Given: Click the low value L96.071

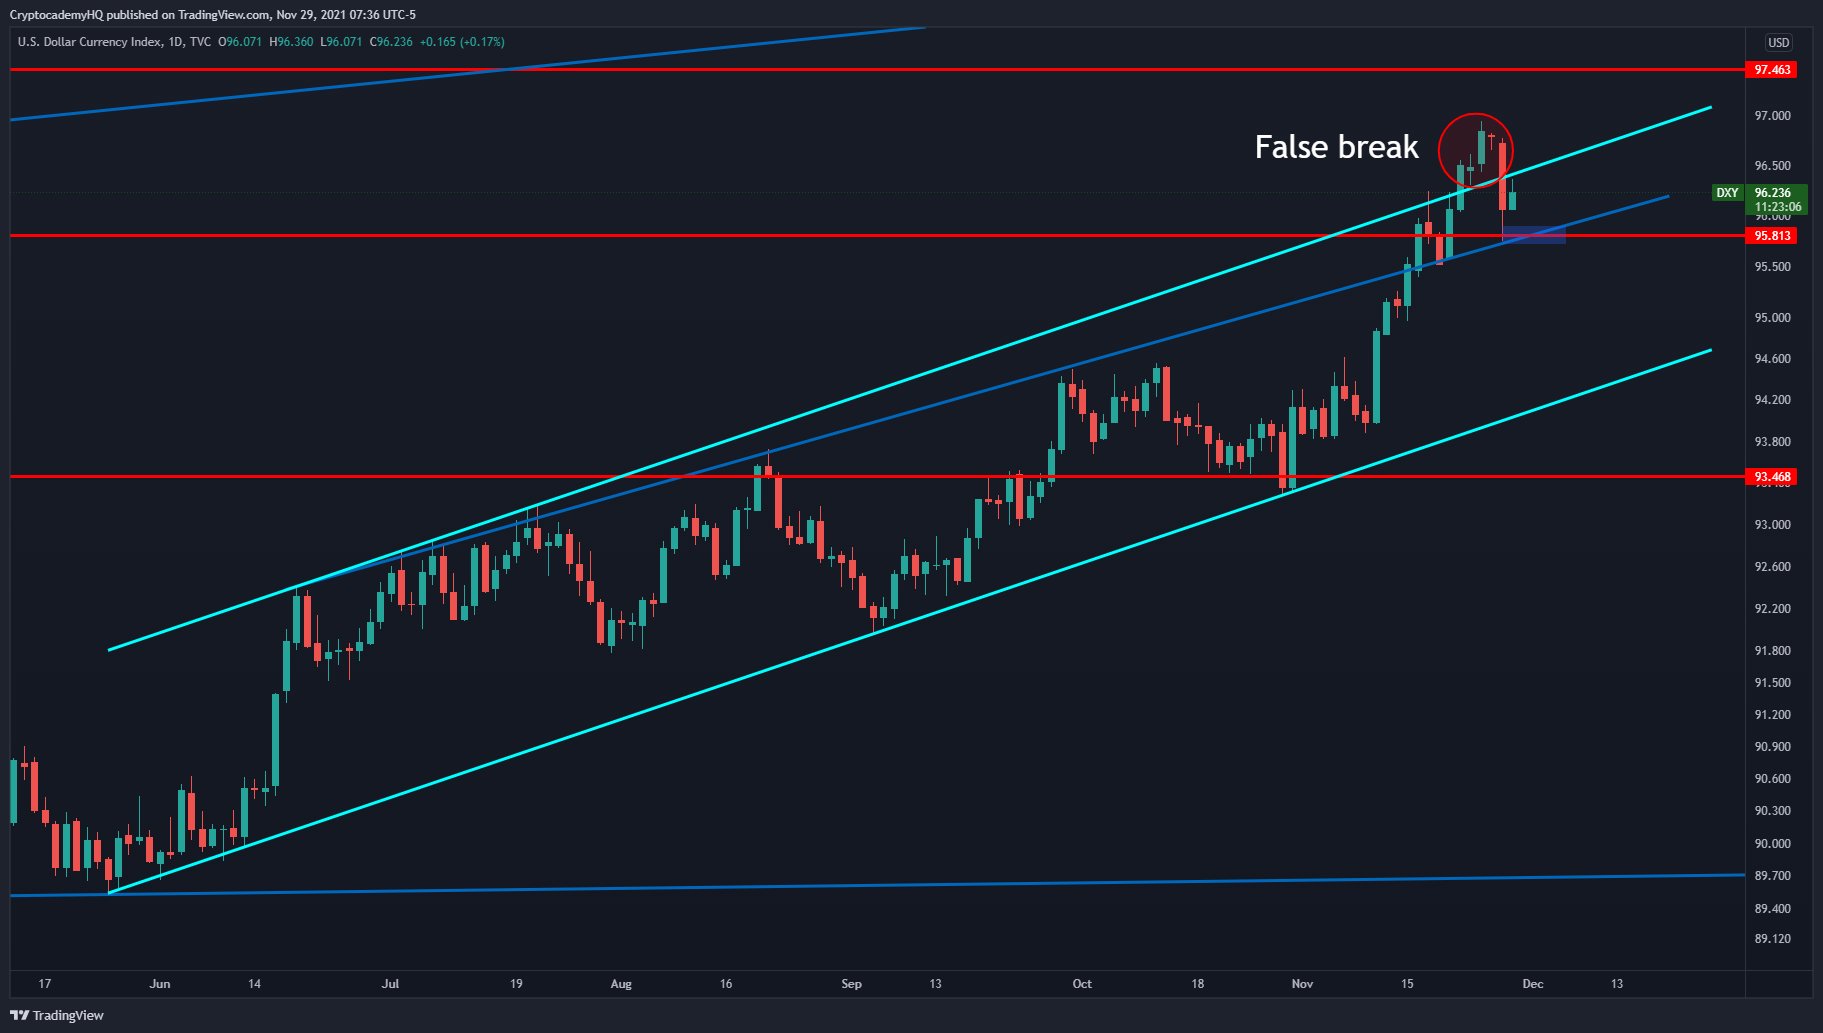Looking at the screenshot, I should [x=341, y=42].
